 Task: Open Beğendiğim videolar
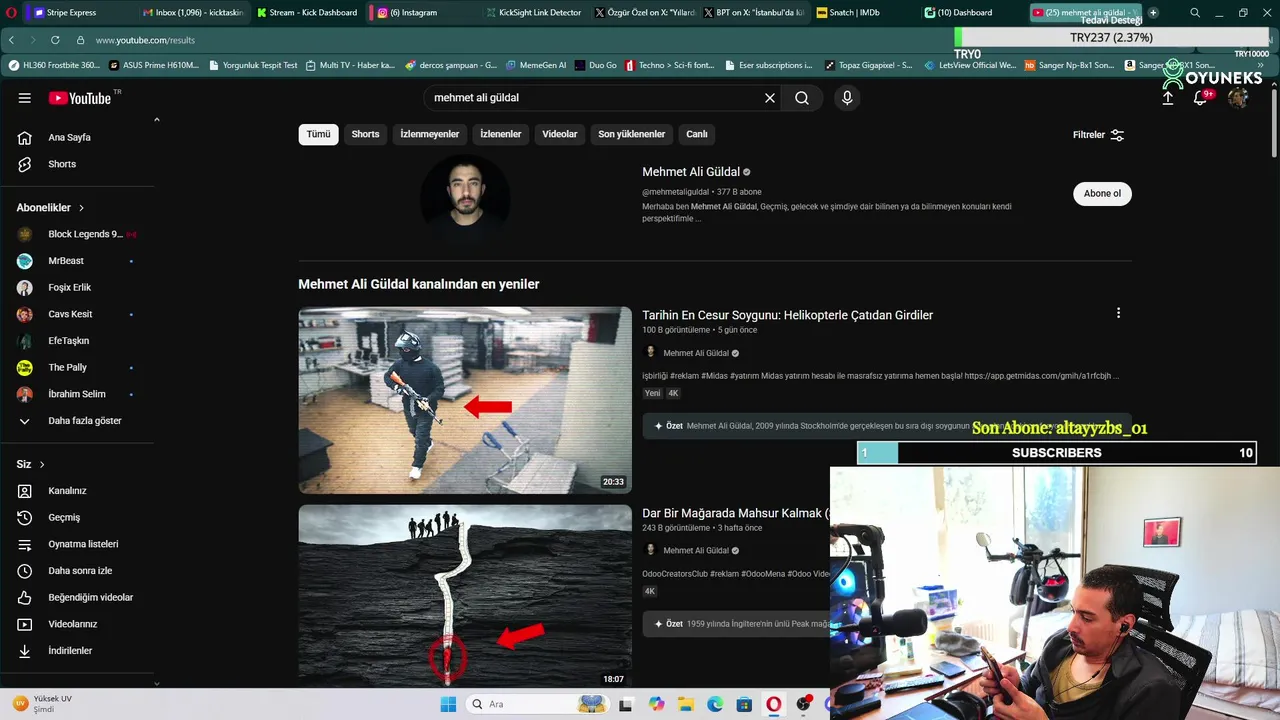coord(77,597)
